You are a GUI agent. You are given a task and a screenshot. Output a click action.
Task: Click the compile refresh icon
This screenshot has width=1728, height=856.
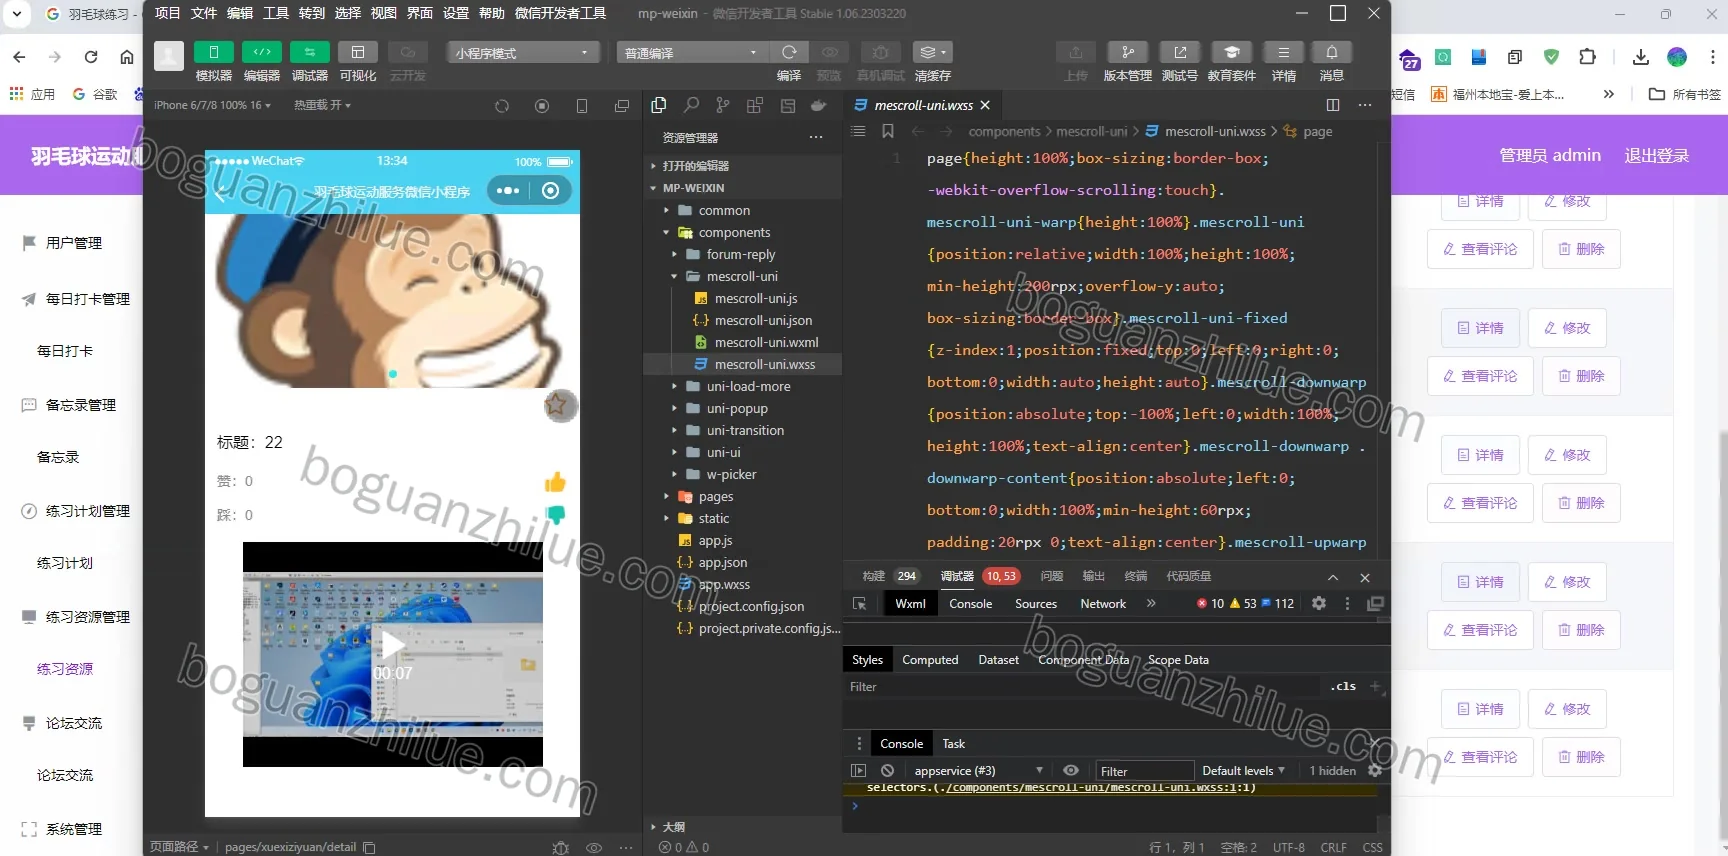tap(789, 52)
